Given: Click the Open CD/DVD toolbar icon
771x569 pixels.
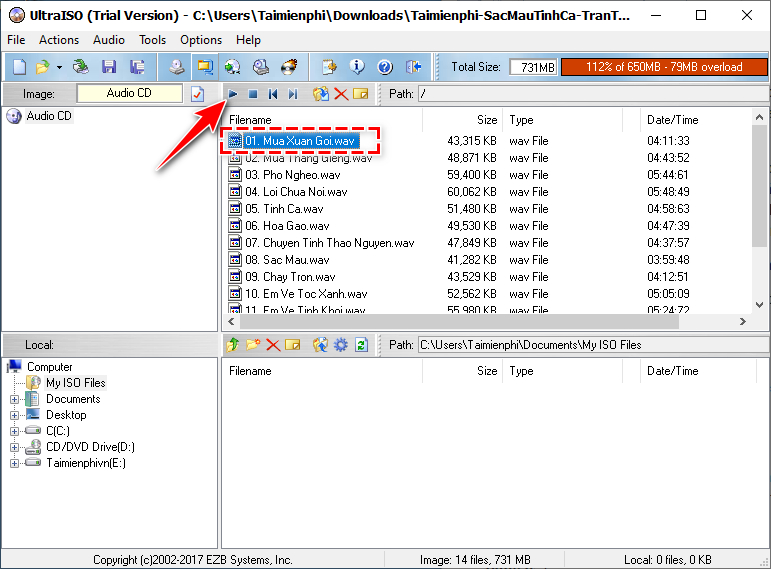Looking at the screenshot, I should coord(81,67).
